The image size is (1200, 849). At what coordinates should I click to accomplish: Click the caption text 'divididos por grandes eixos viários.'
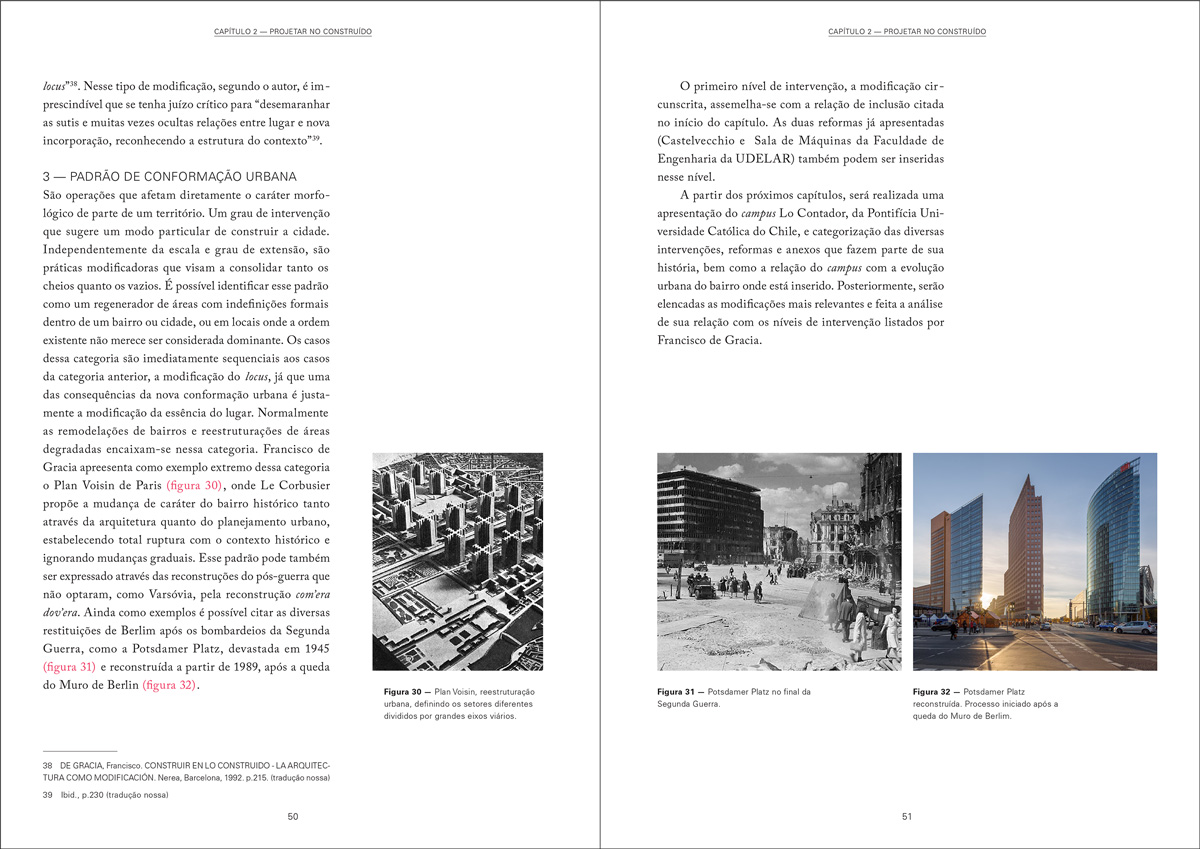pyautogui.click(x=450, y=717)
